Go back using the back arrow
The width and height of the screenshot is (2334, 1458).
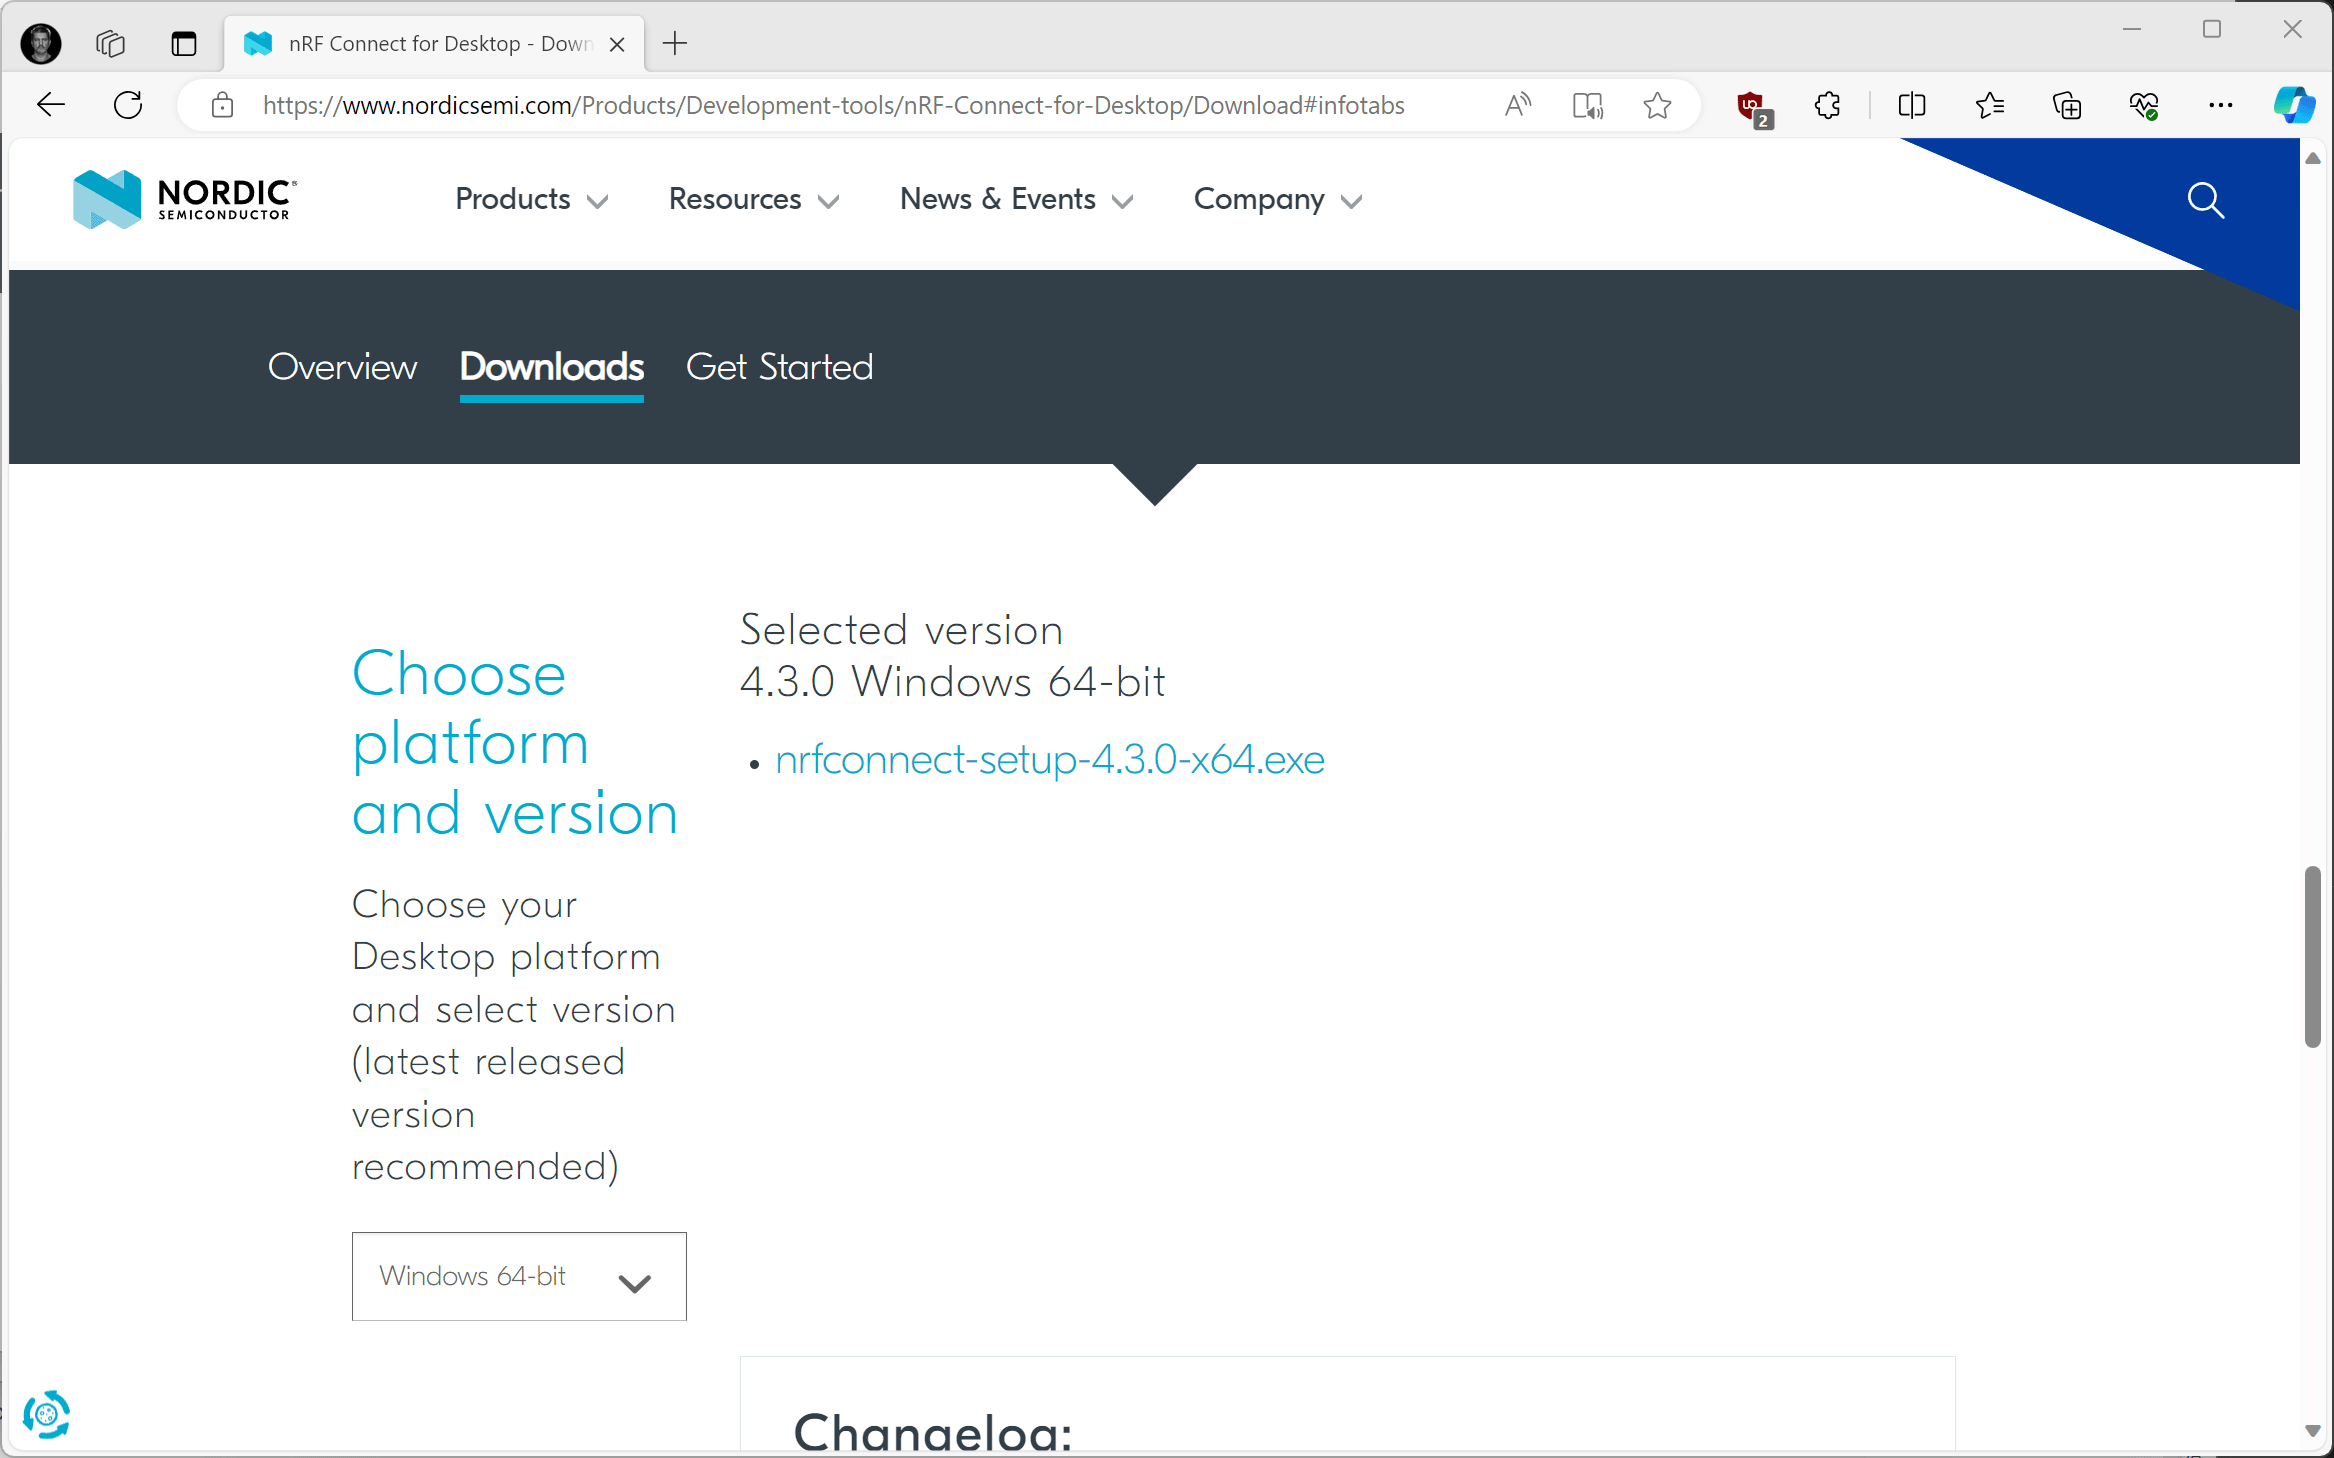(50, 105)
